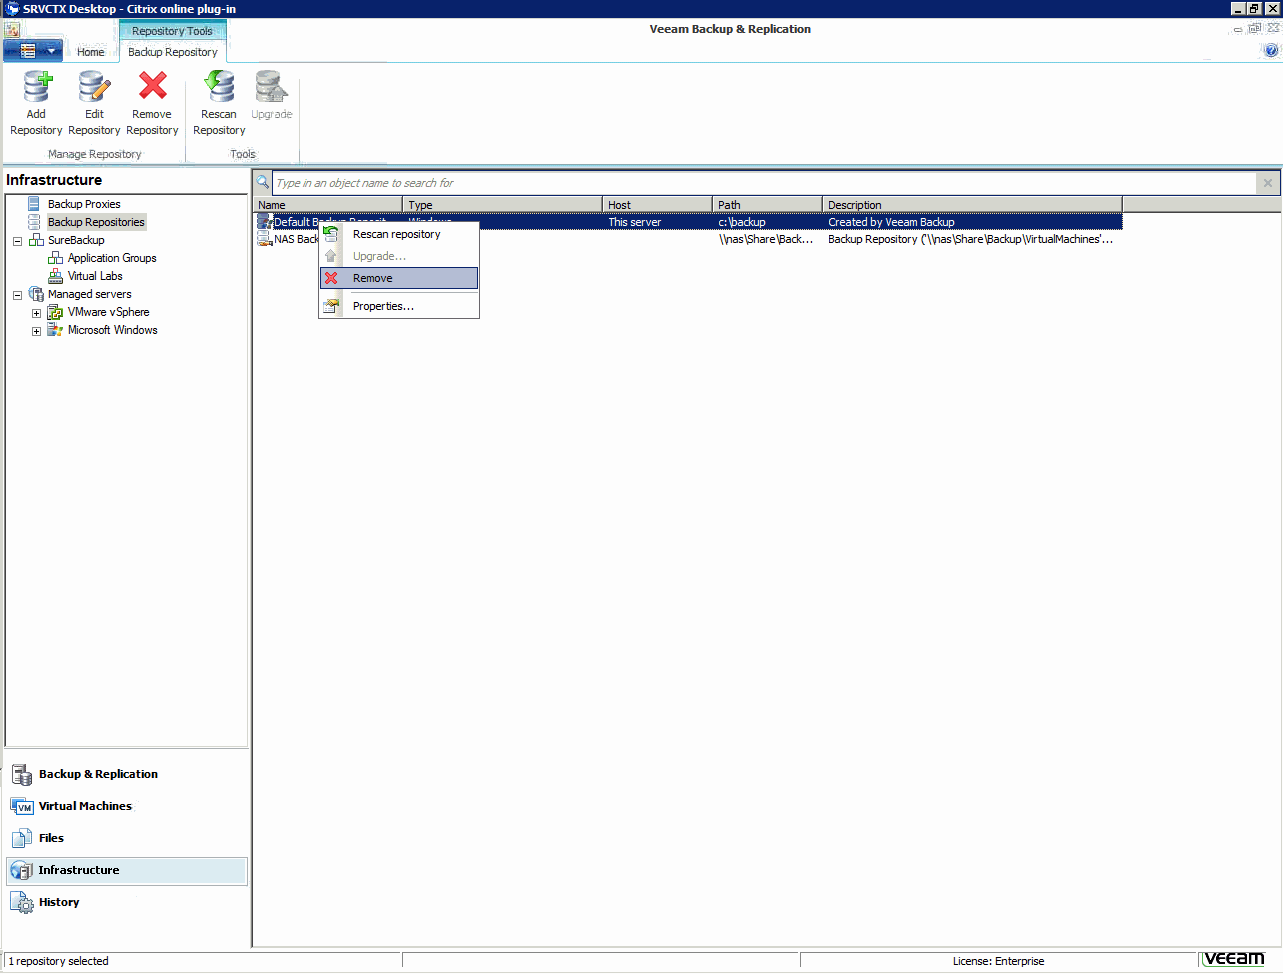The height and width of the screenshot is (974, 1283).
Task: Clear the search with the X button
Action: pos(1268,183)
